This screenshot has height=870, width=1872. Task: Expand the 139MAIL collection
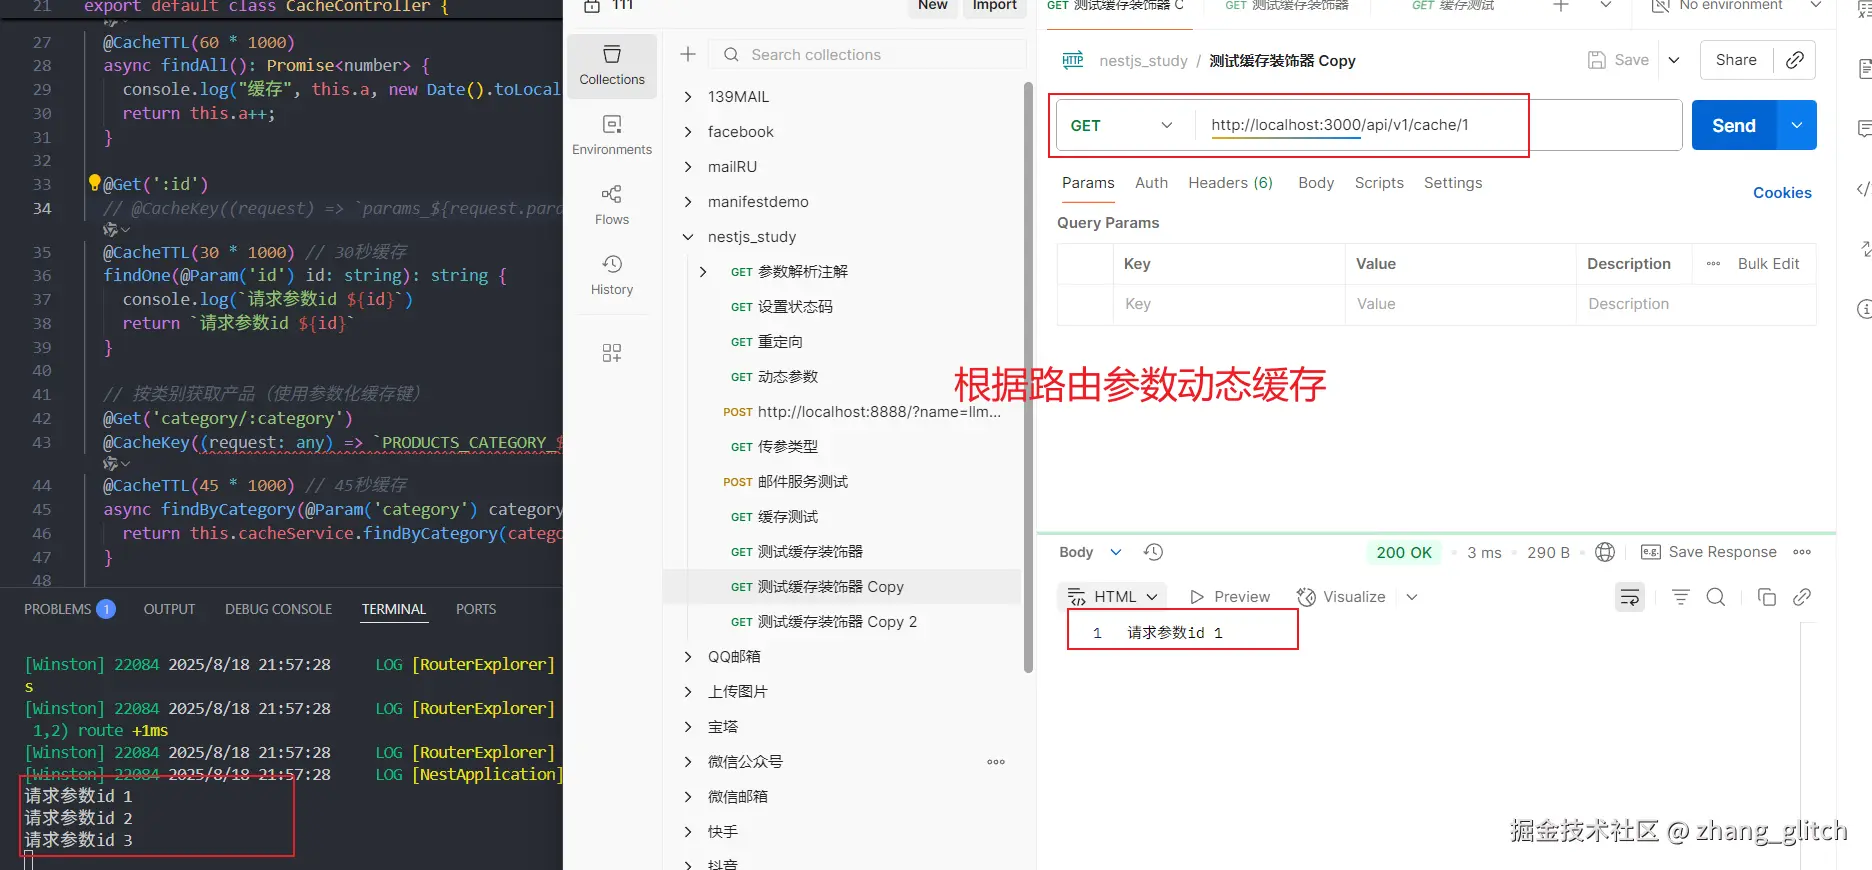point(688,97)
